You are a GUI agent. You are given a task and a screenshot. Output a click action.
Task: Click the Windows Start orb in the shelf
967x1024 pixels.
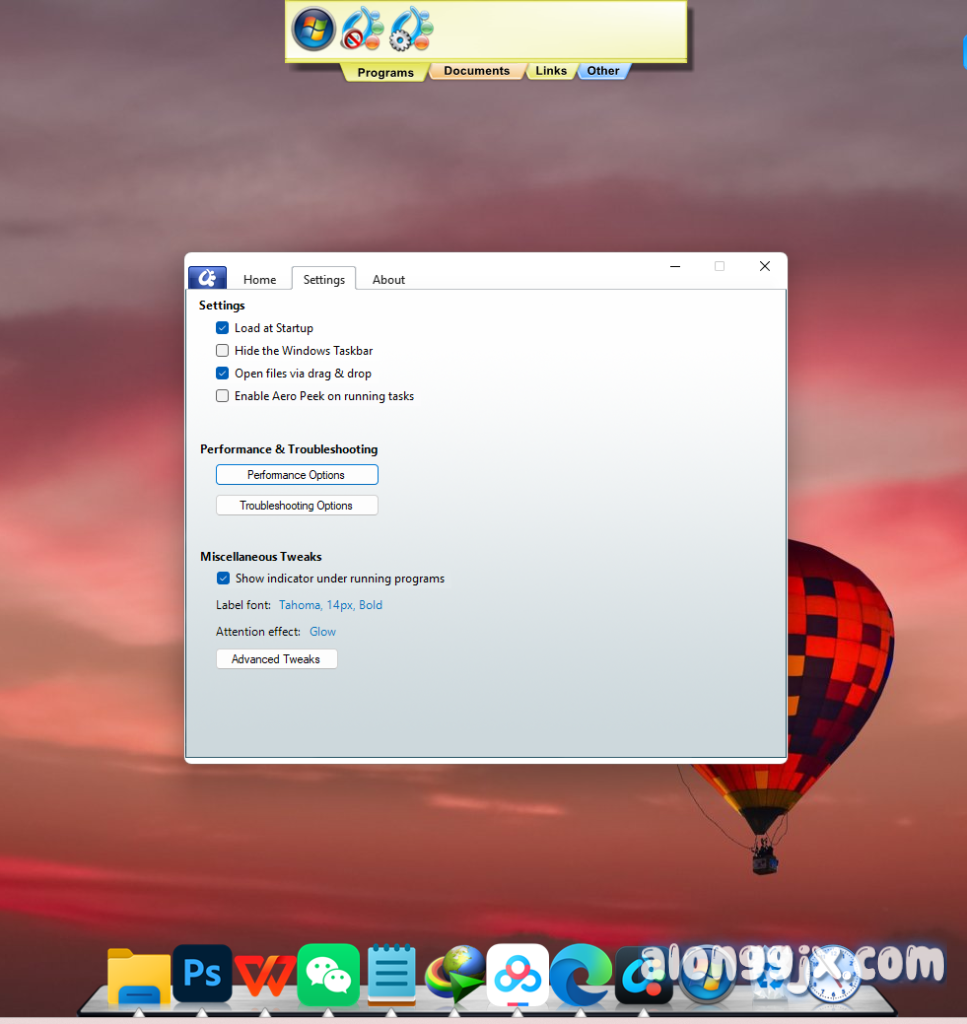pos(313,29)
